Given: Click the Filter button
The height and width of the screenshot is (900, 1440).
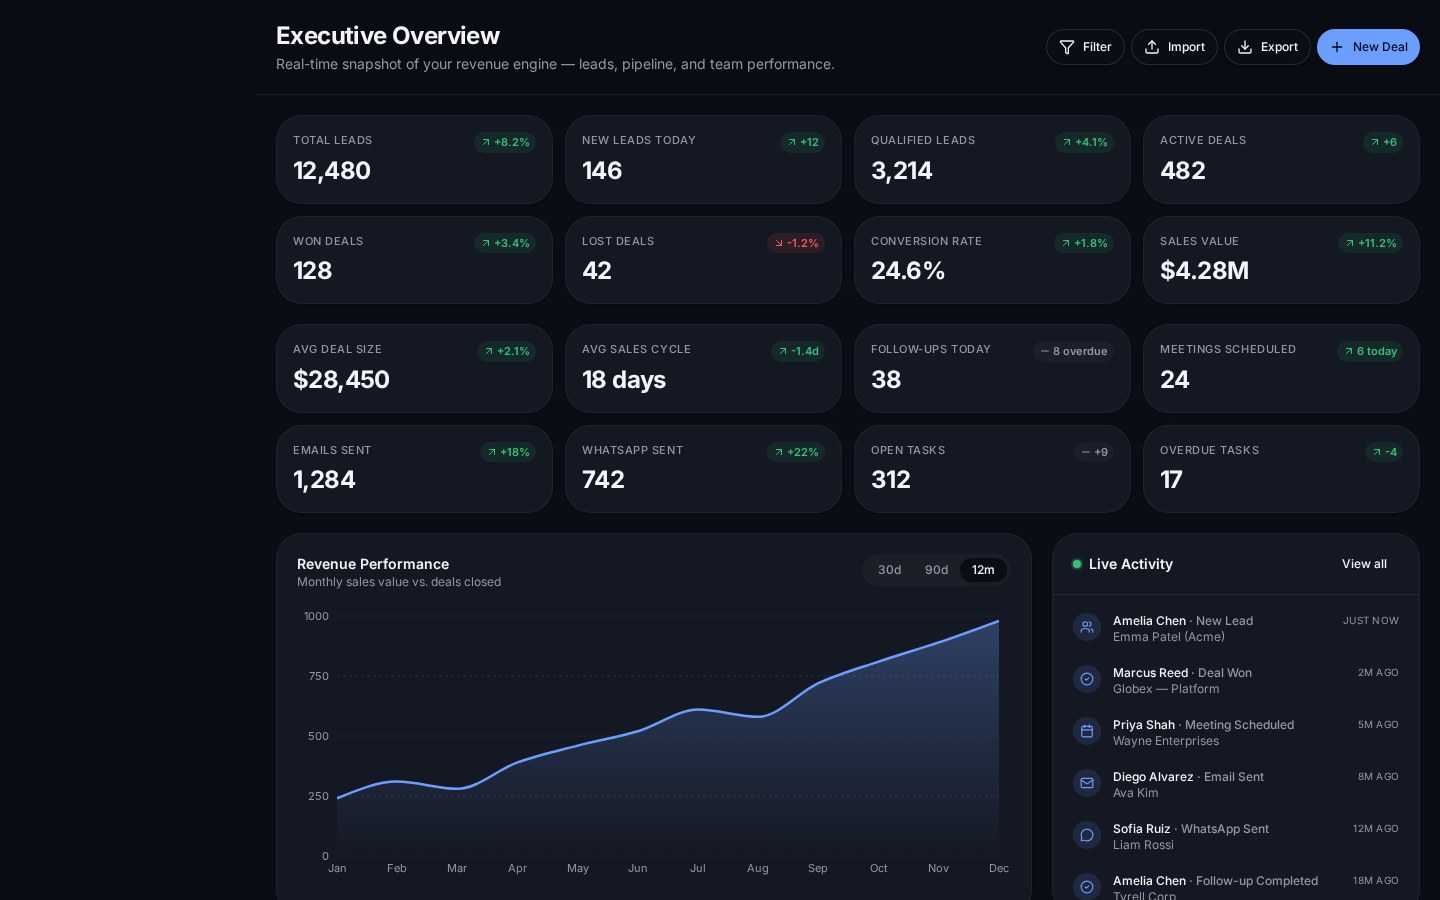Looking at the screenshot, I should tap(1085, 47).
